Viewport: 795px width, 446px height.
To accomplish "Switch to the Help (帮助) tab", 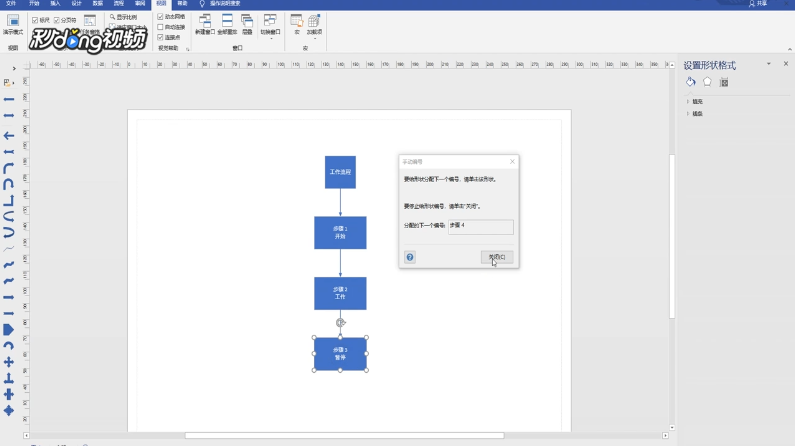I will click(x=183, y=4).
